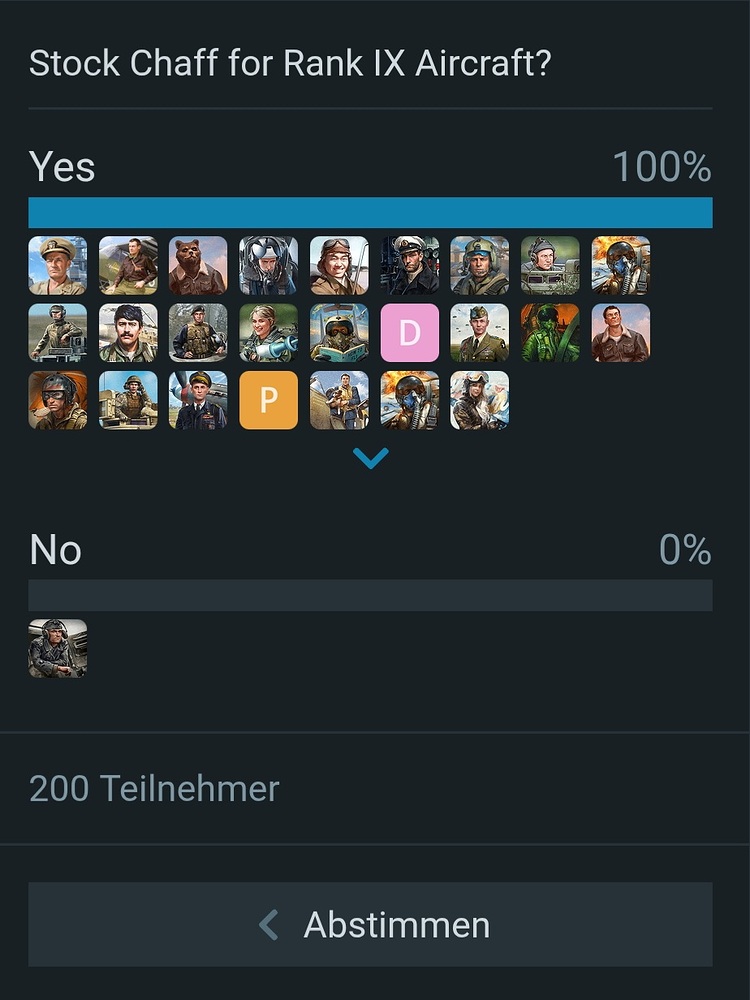Click the green toy soldier avatar
Screen dimensions: 750x1000
pyautogui.click(x=550, y=333)
